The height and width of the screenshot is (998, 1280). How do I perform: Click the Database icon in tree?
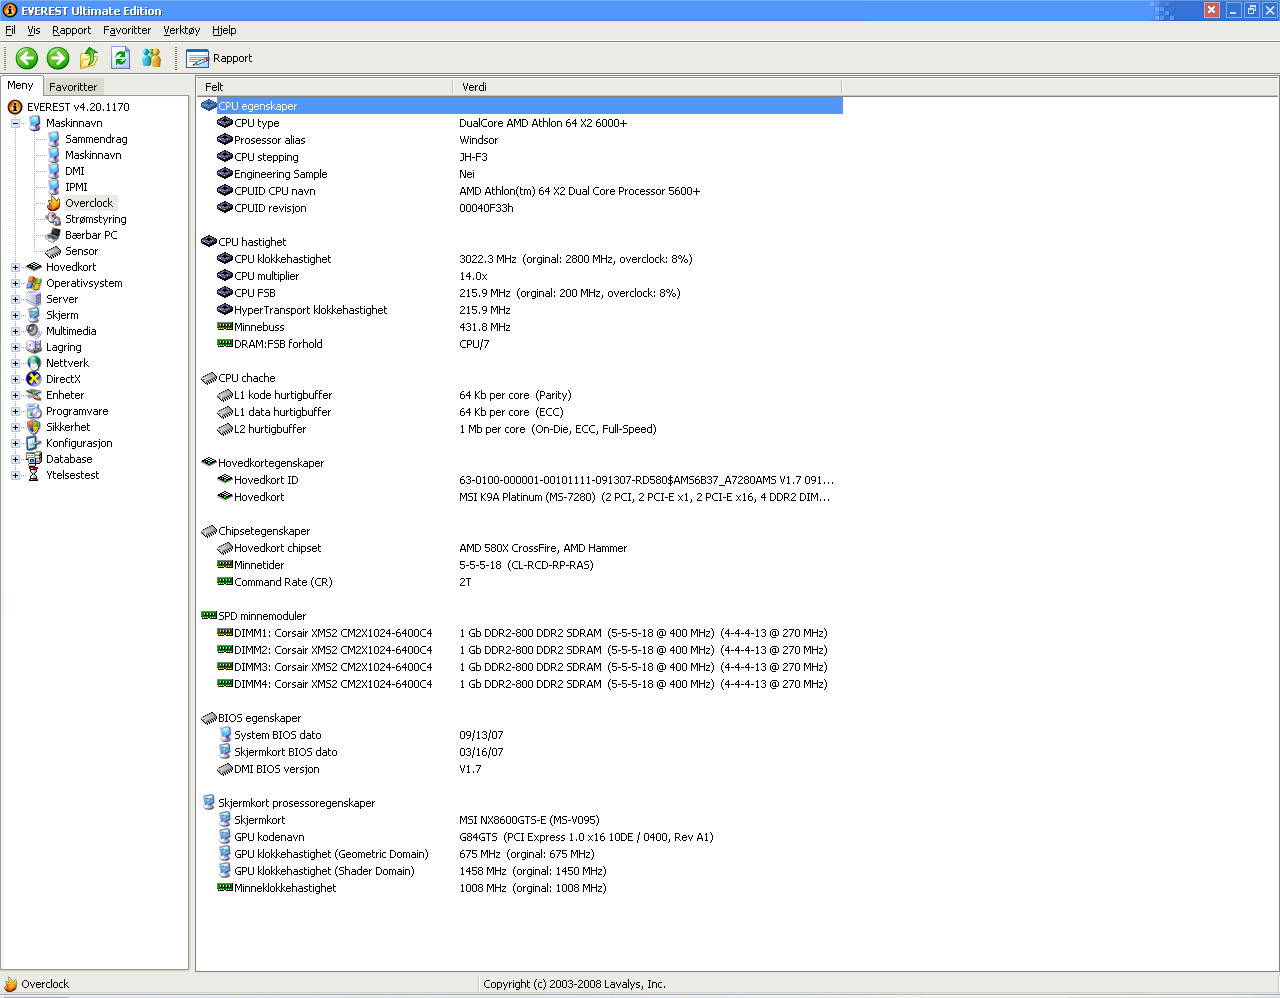pyautogui.click(x=34, y=459)
